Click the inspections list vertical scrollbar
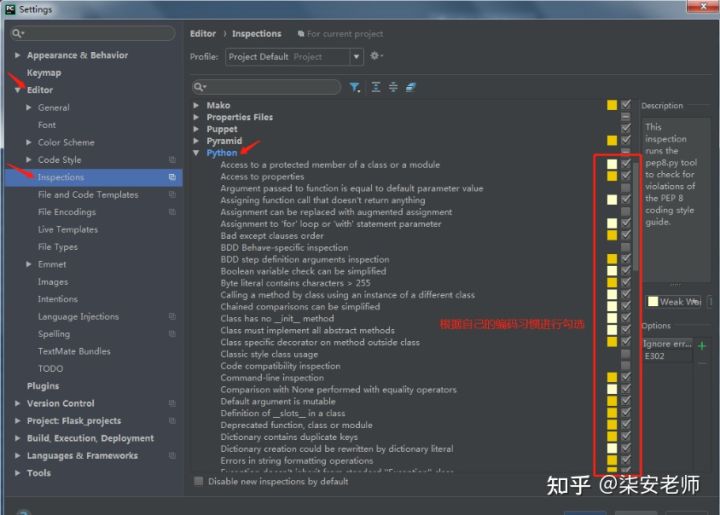720x515 pixels. (x=636, y=216)
